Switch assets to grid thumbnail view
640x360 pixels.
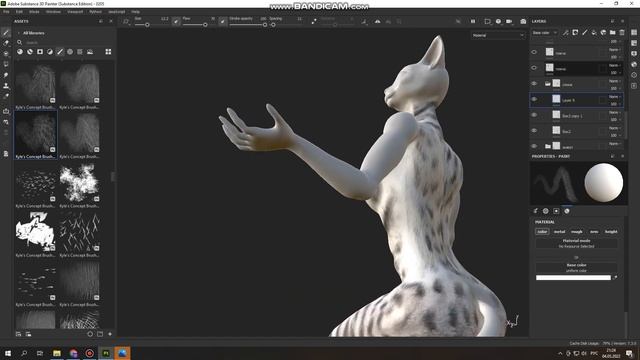pos(108,52)
